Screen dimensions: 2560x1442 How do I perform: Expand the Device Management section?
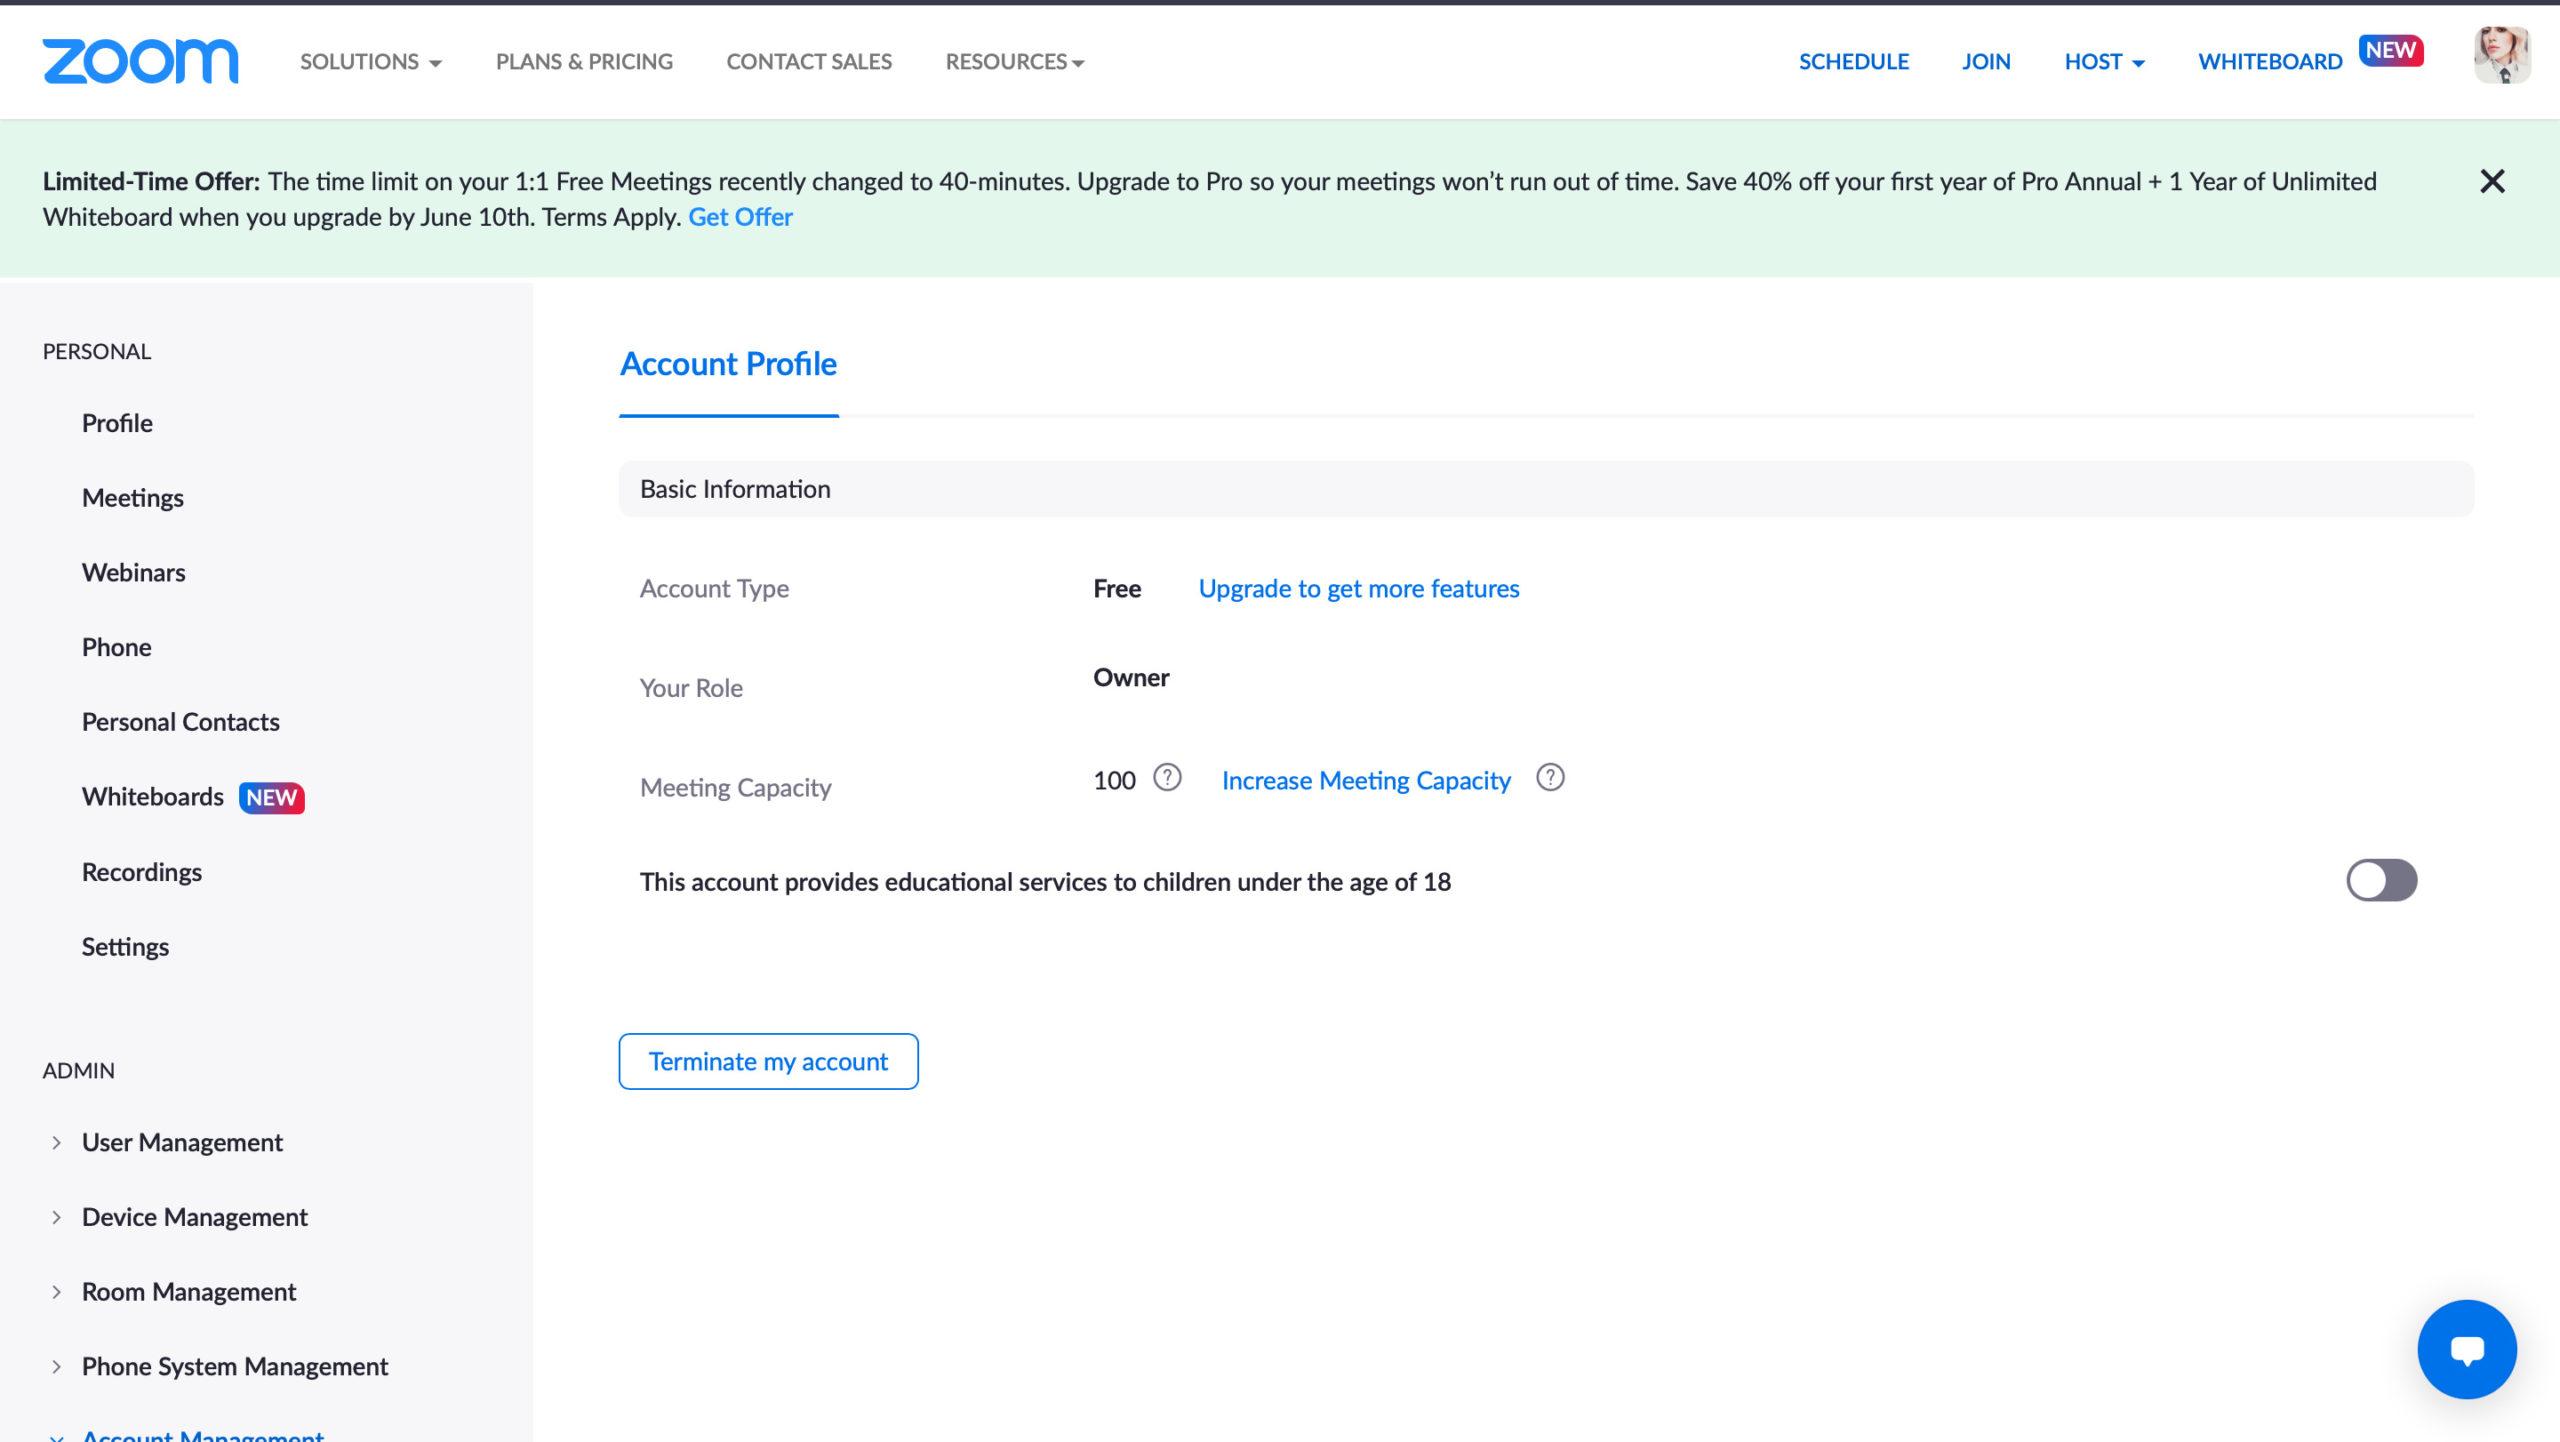[x=56, y=1217]
